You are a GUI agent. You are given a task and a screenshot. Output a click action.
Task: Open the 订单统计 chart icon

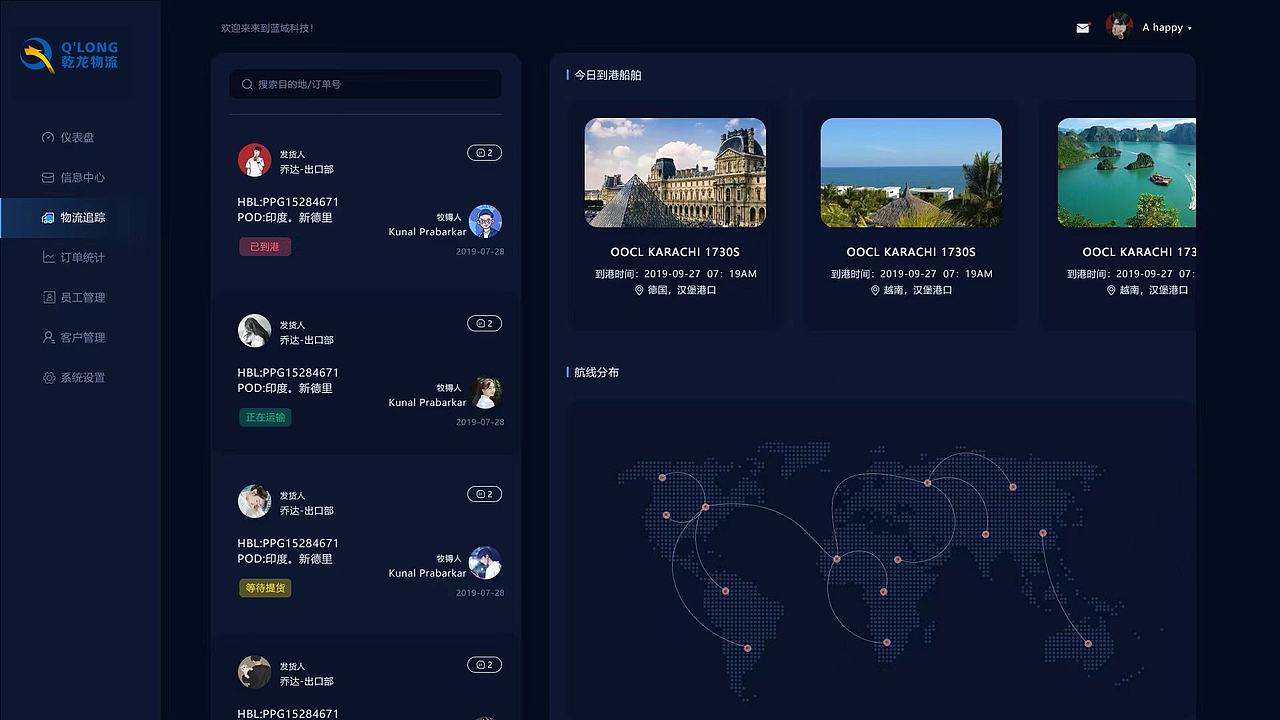tap(48, 257)
